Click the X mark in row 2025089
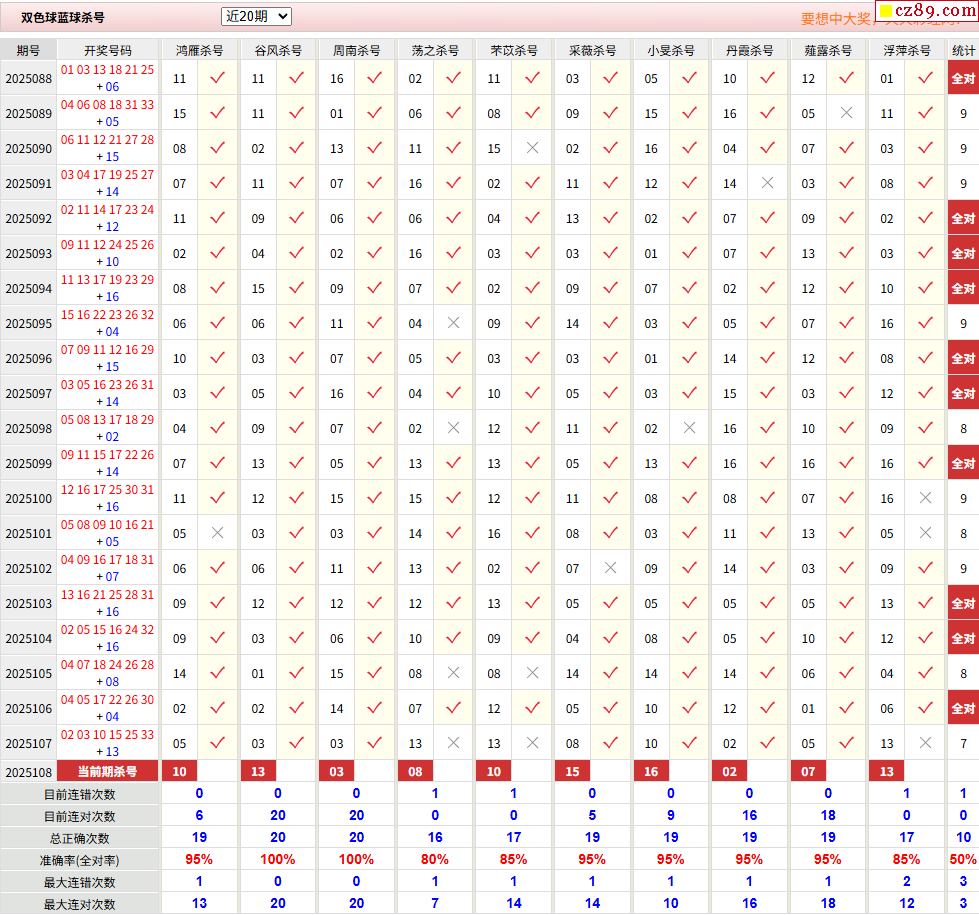 coord(846,113)
